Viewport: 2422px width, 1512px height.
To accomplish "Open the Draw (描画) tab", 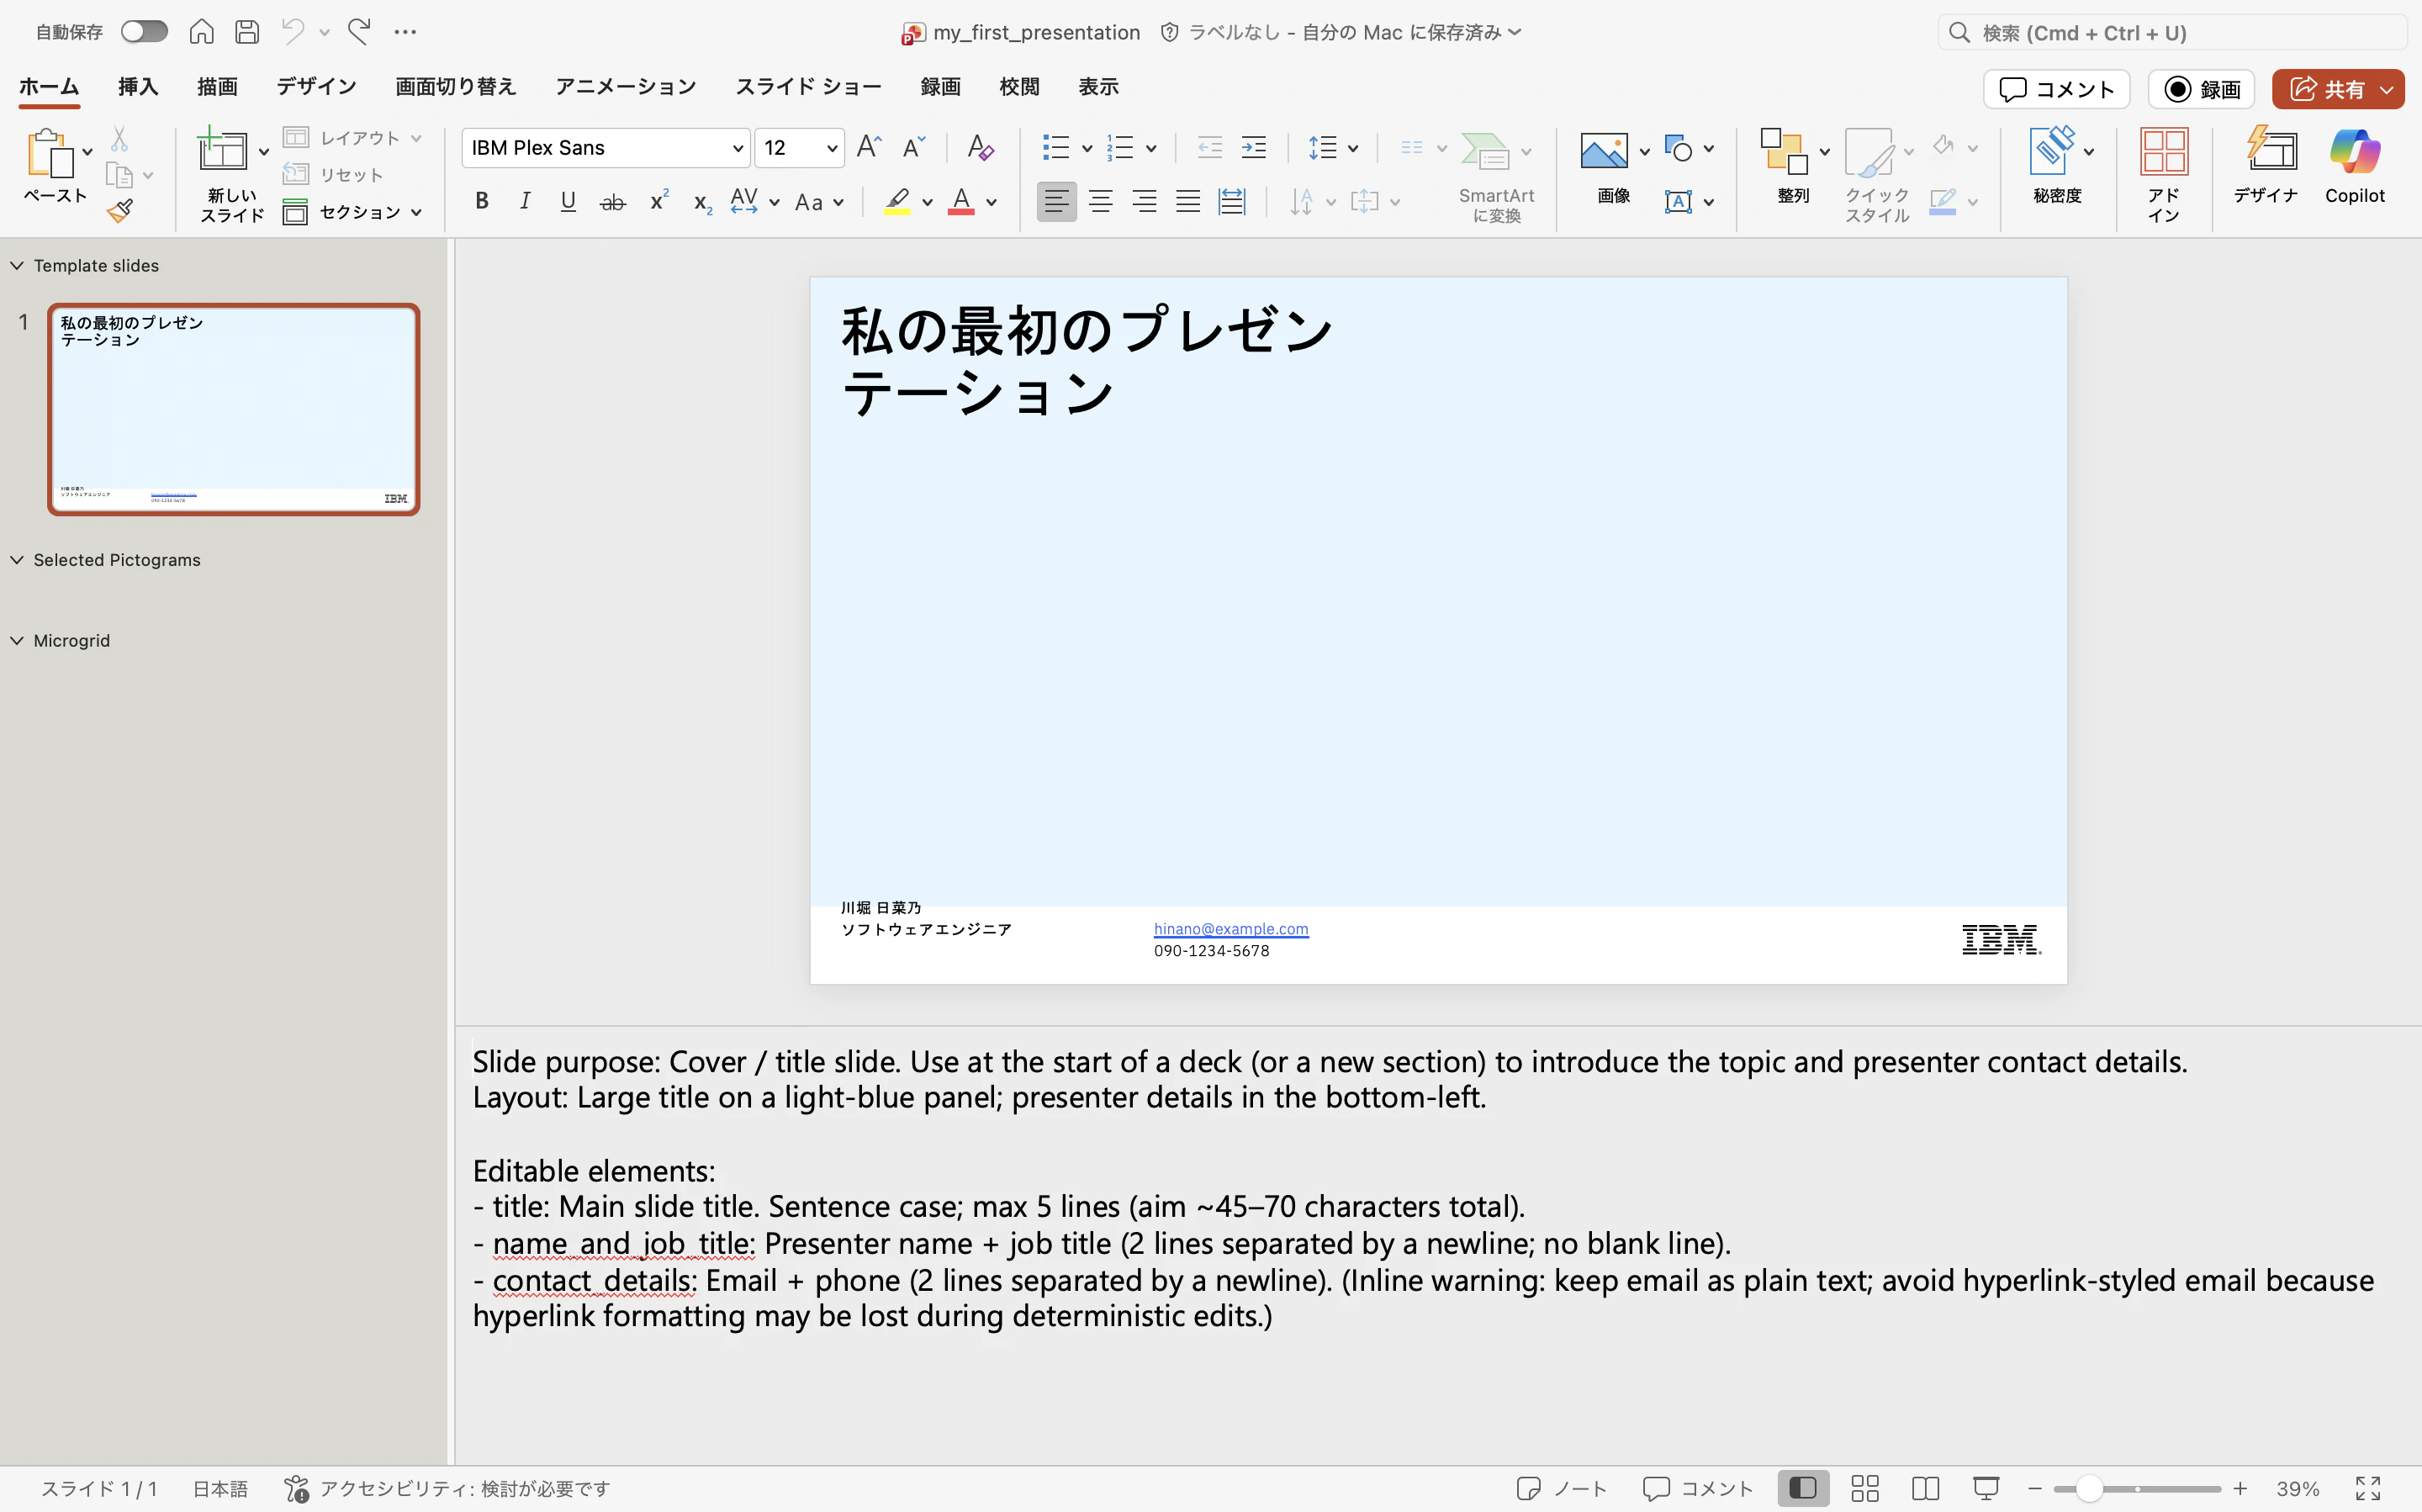I will 217,87.
